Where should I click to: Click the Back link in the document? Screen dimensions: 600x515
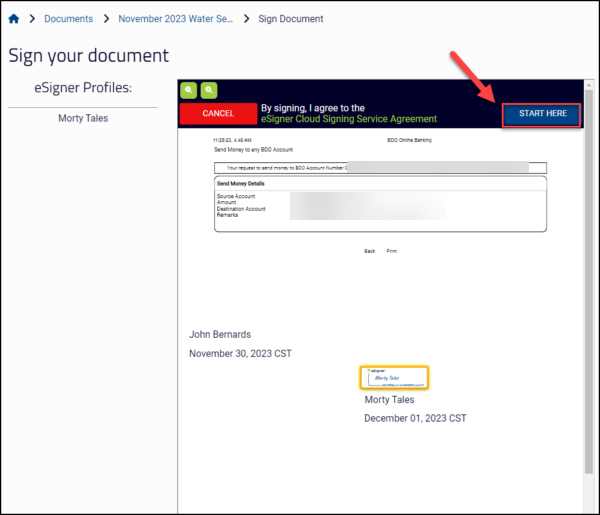[369, 251]
